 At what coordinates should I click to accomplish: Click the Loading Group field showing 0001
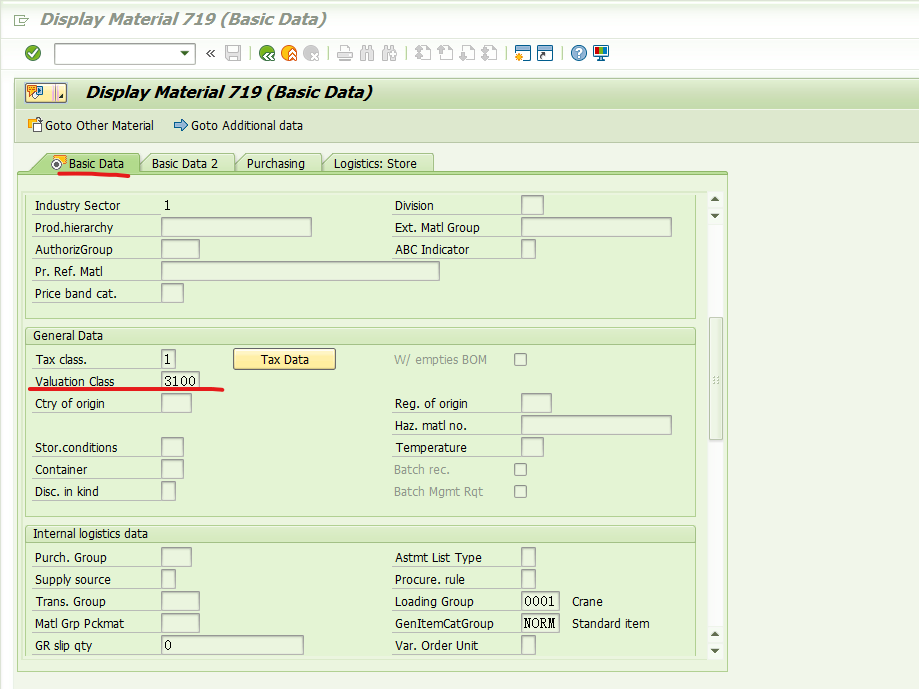tap(540, 601)
